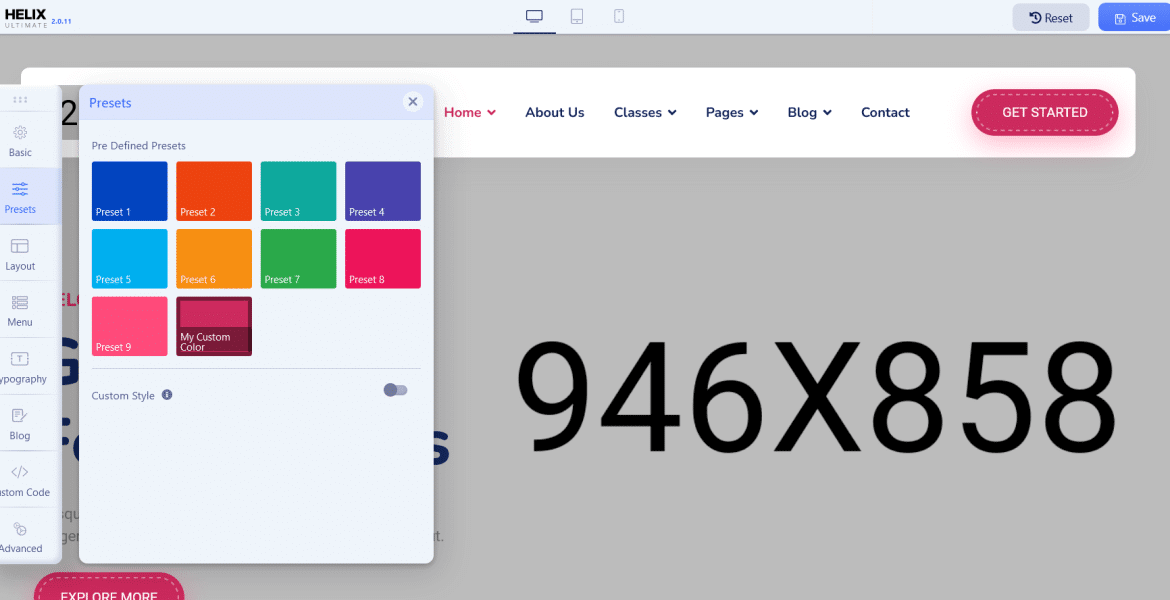1170x600 pixels.
Task: Select Home in the navigation menu
Action: tap(469, 112)
